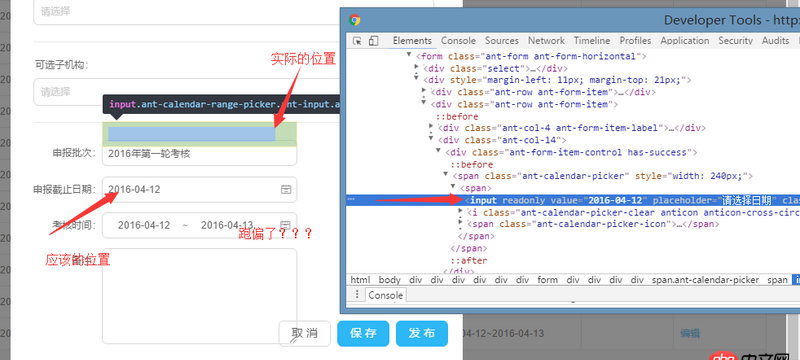Image resolution: width=800 pixels, height=360 pixels.
Task: Click the 编辑 link in background table
Action: tap(690, 334)
